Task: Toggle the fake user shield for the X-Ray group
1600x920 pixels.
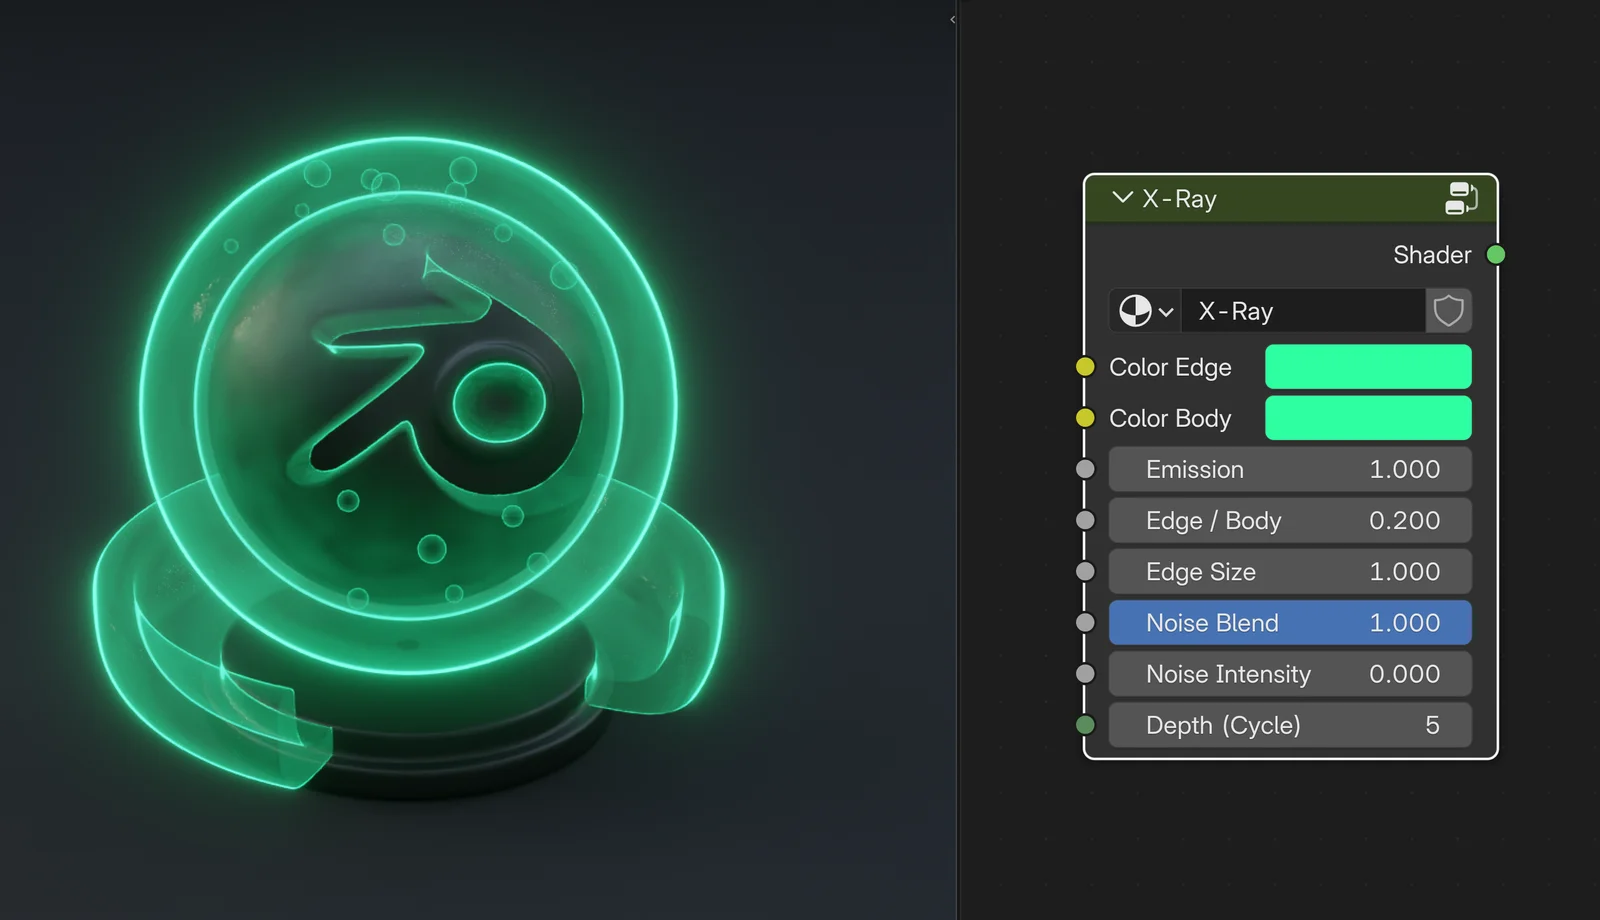Action: [1449, 310]
